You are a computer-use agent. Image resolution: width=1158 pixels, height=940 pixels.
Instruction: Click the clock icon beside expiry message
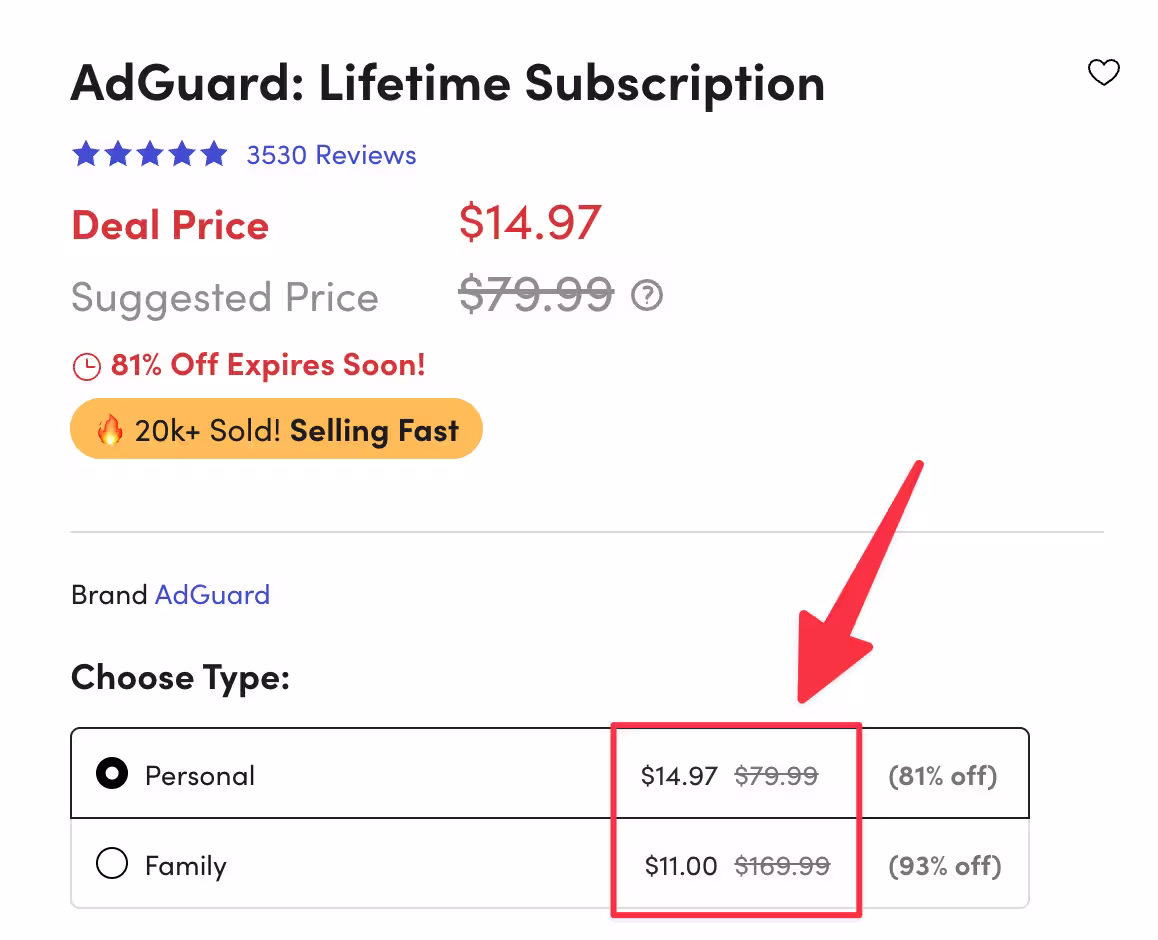click(85, 365)
